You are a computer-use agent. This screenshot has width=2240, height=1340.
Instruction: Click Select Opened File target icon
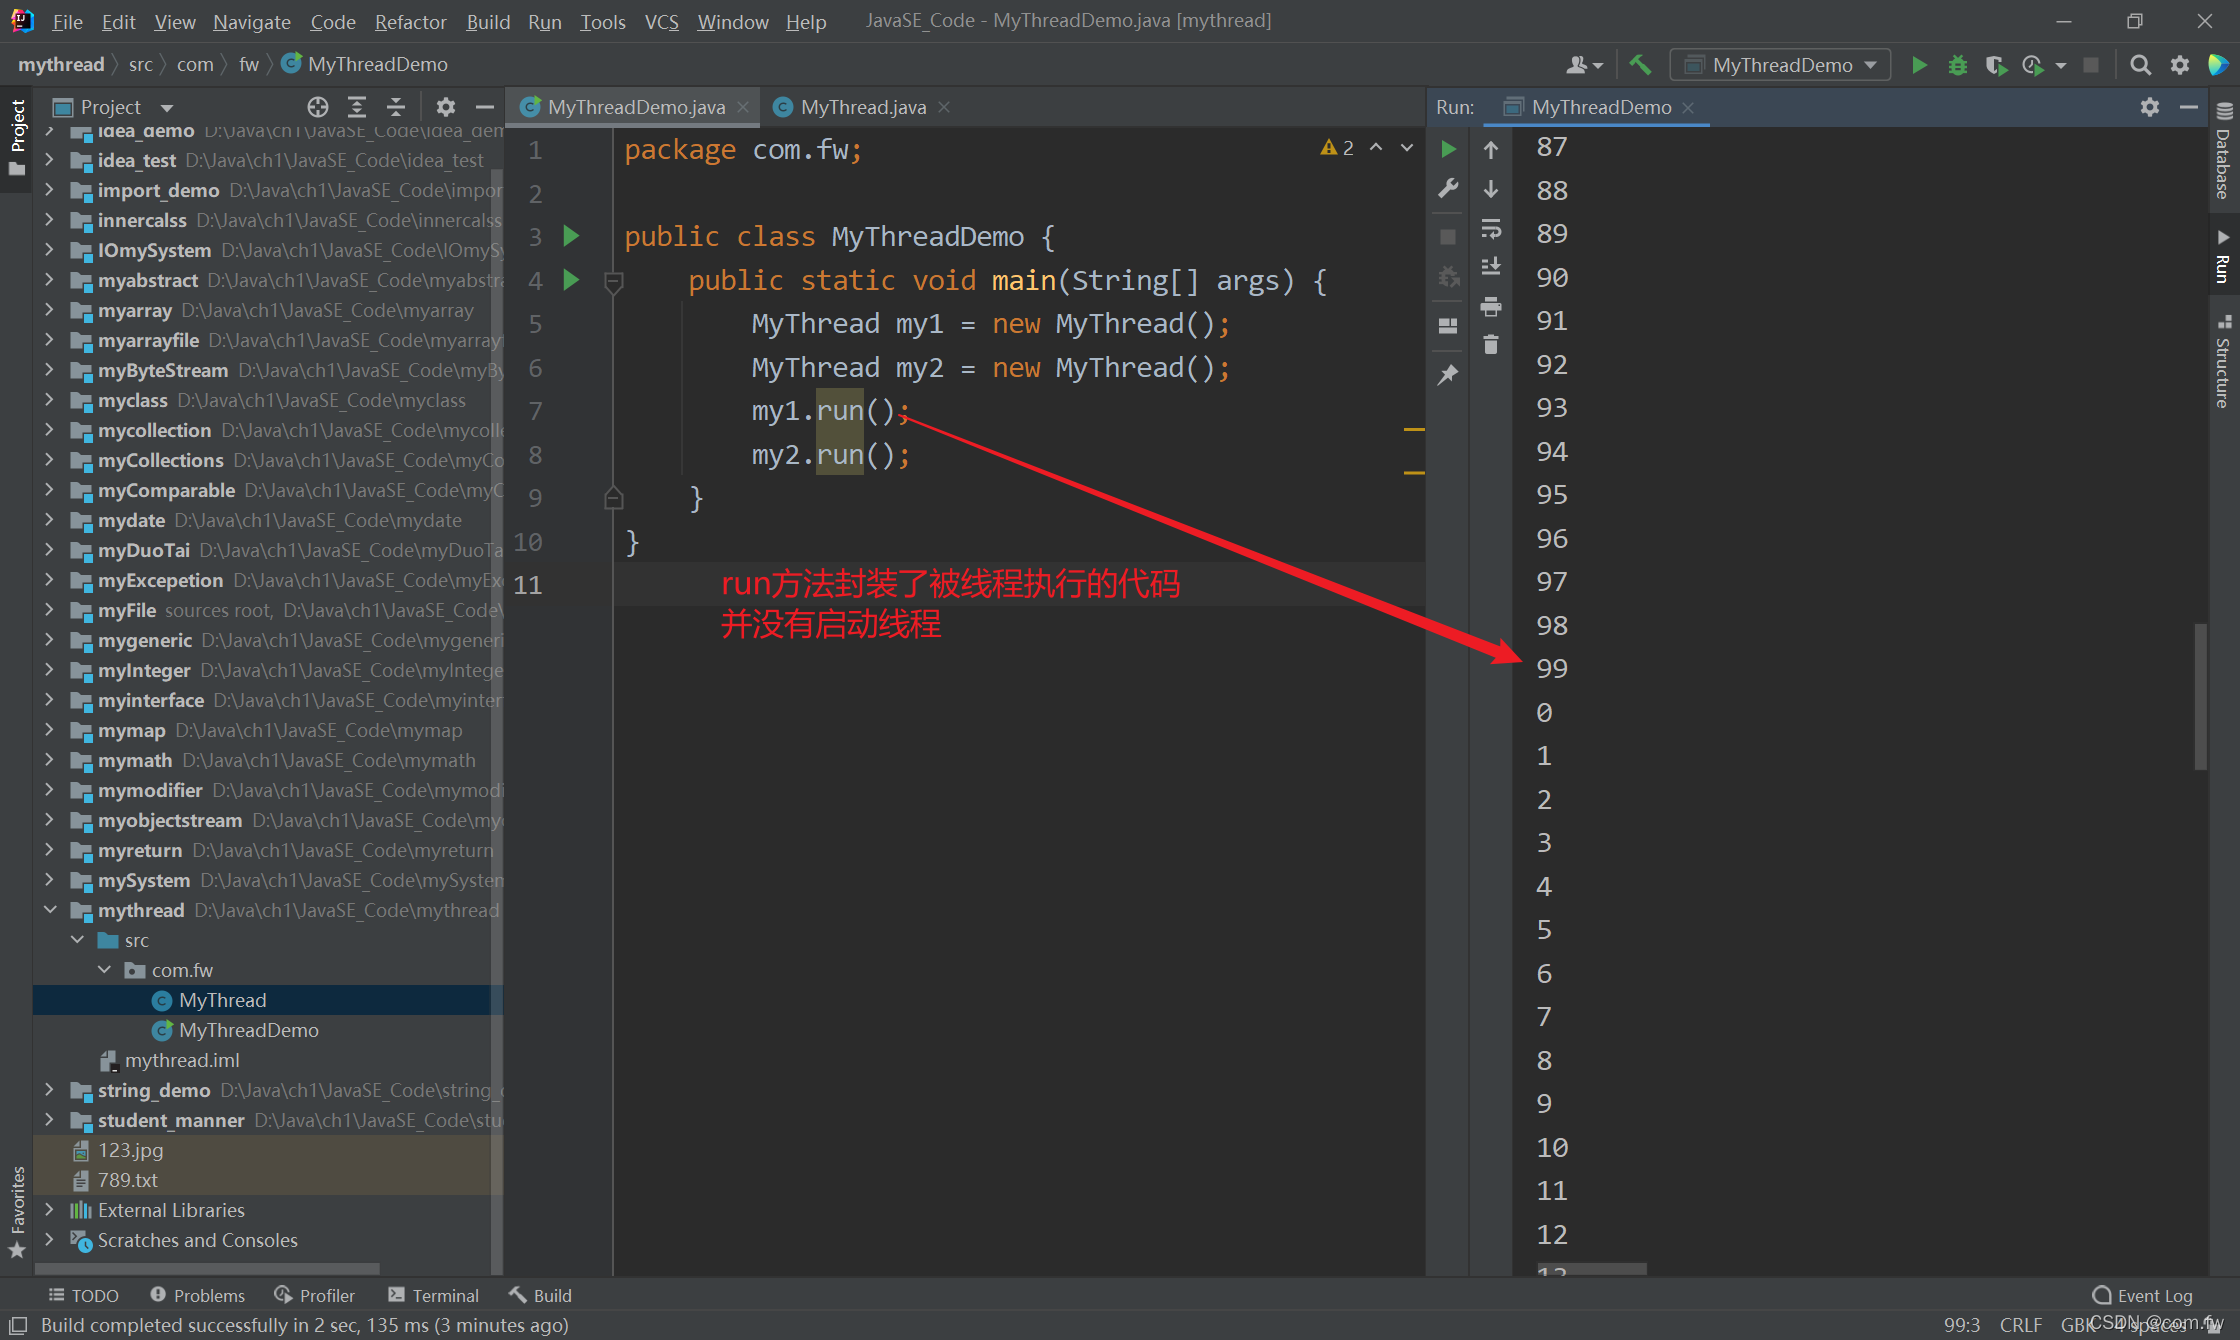318,107
